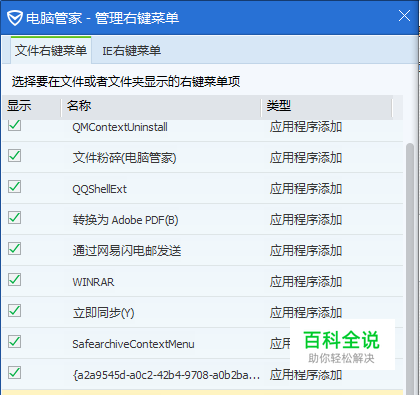
Task: Uncheck the 文件粉碎(电脑管家) checkbox
Action: tap(14, 156)
